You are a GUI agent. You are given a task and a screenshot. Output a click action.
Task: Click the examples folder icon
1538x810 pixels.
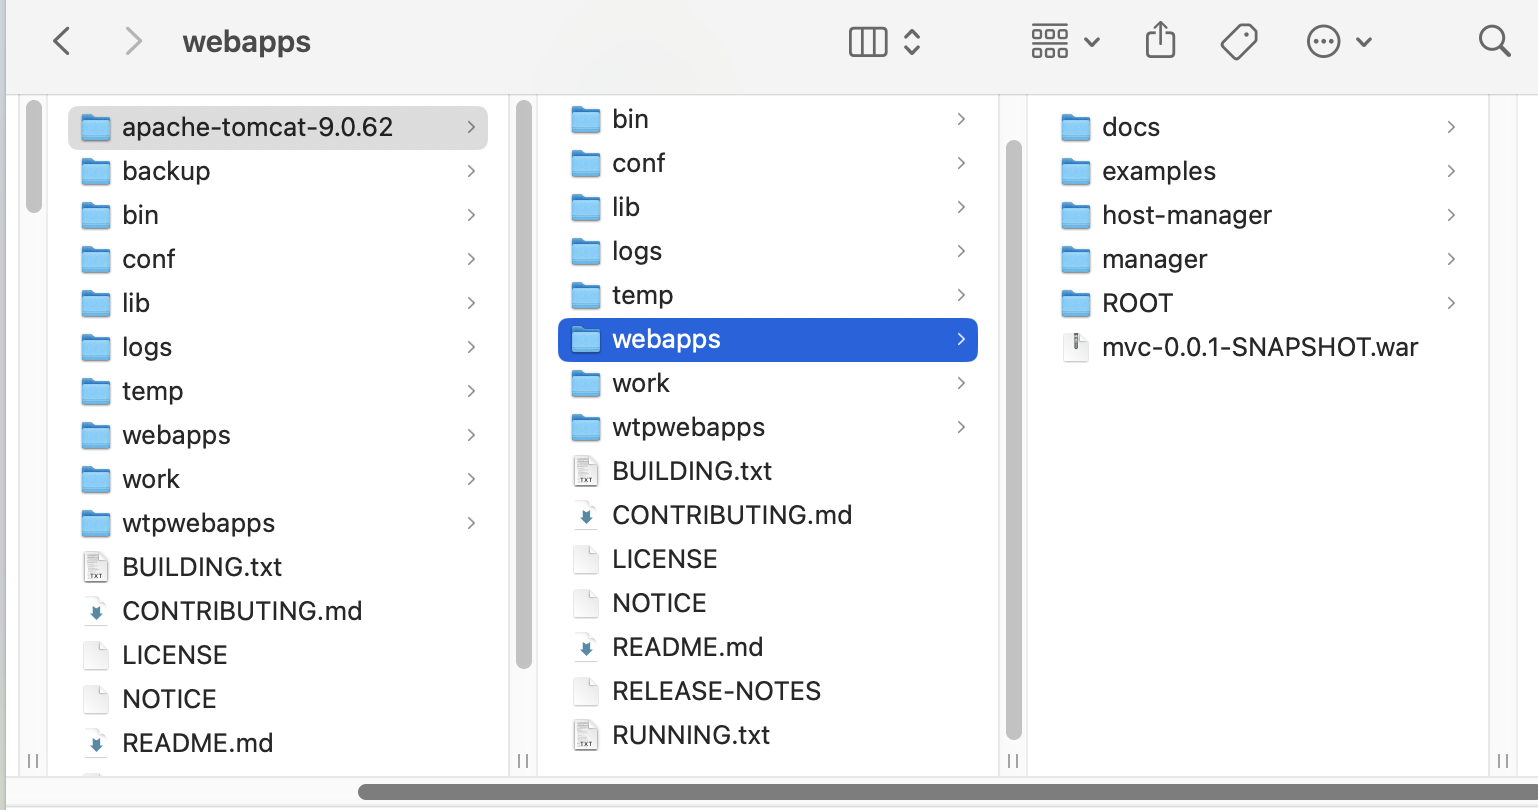1076,171
